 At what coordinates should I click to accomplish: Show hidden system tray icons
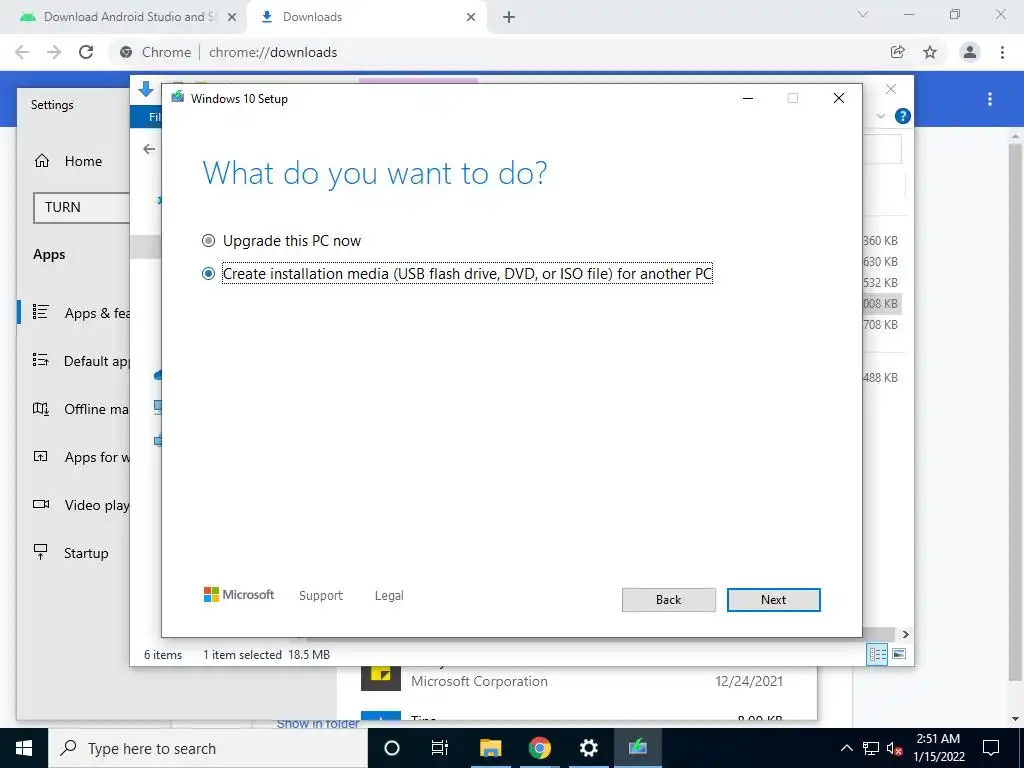coord(846,748)
